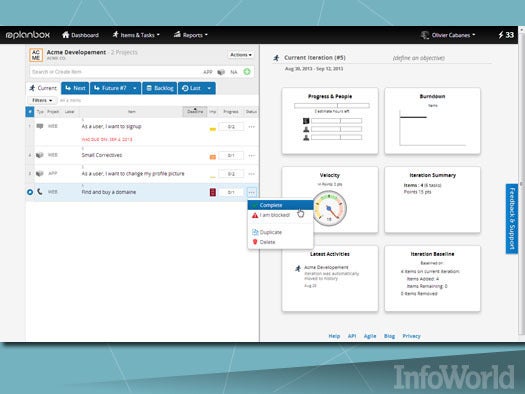Click the ACME project logo icon

coord(36,55)
